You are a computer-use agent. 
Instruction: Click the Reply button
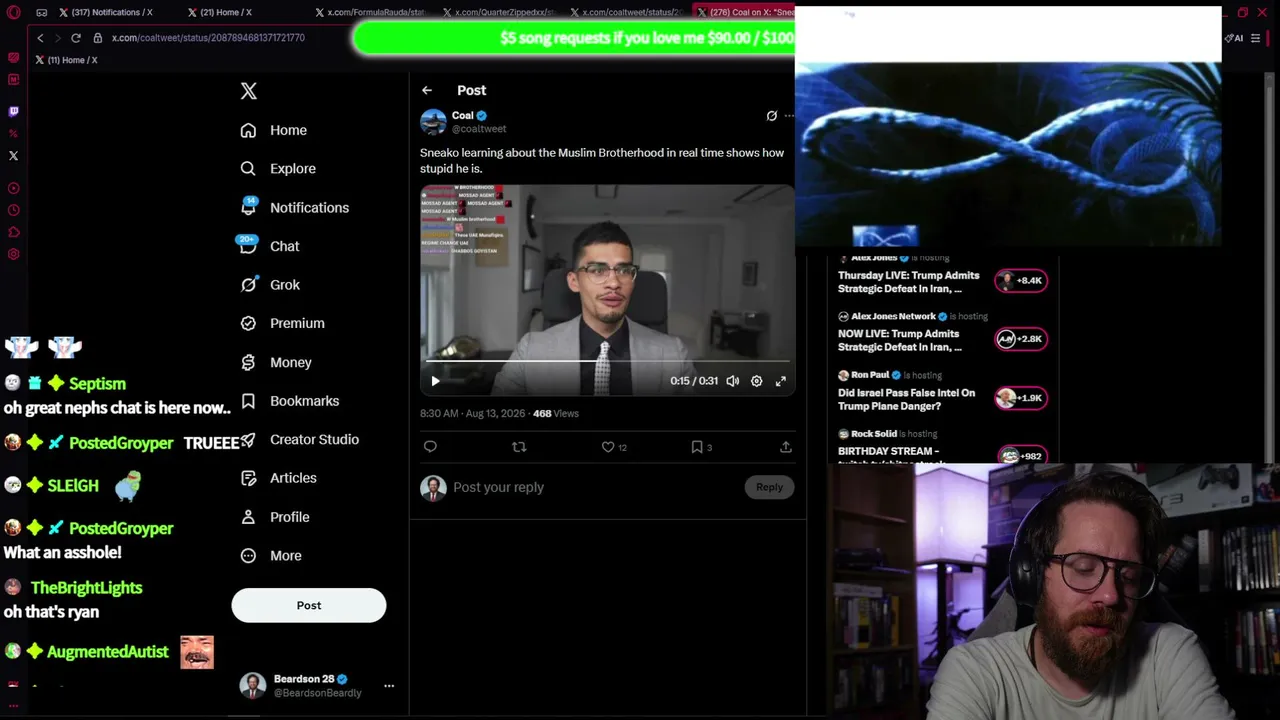pyautogui.click(x=769, y=487)
